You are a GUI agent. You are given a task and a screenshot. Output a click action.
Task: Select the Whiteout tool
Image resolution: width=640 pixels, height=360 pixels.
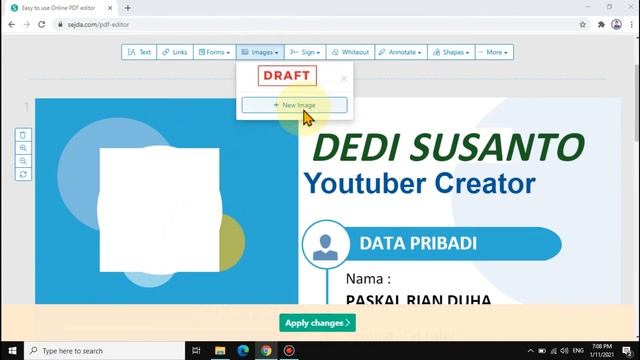click(350, 52)
